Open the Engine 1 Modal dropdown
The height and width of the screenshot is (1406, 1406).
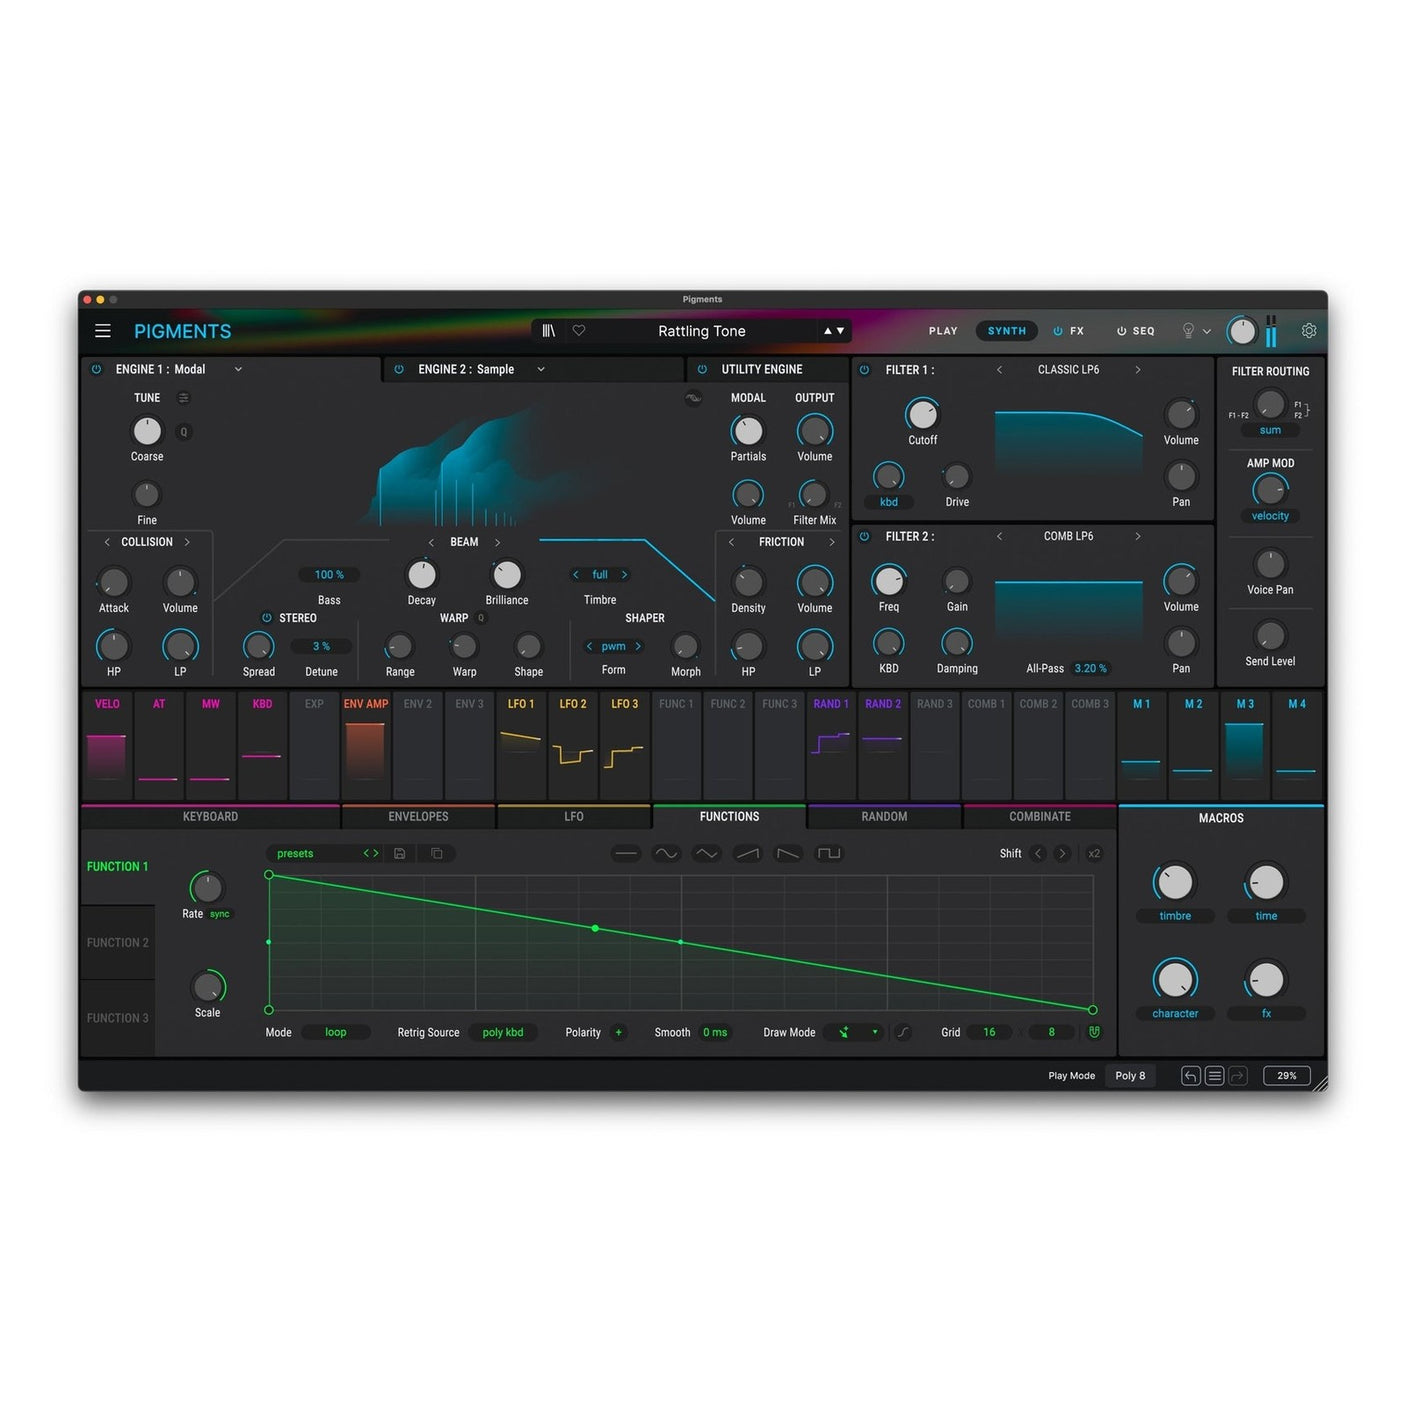238,369
